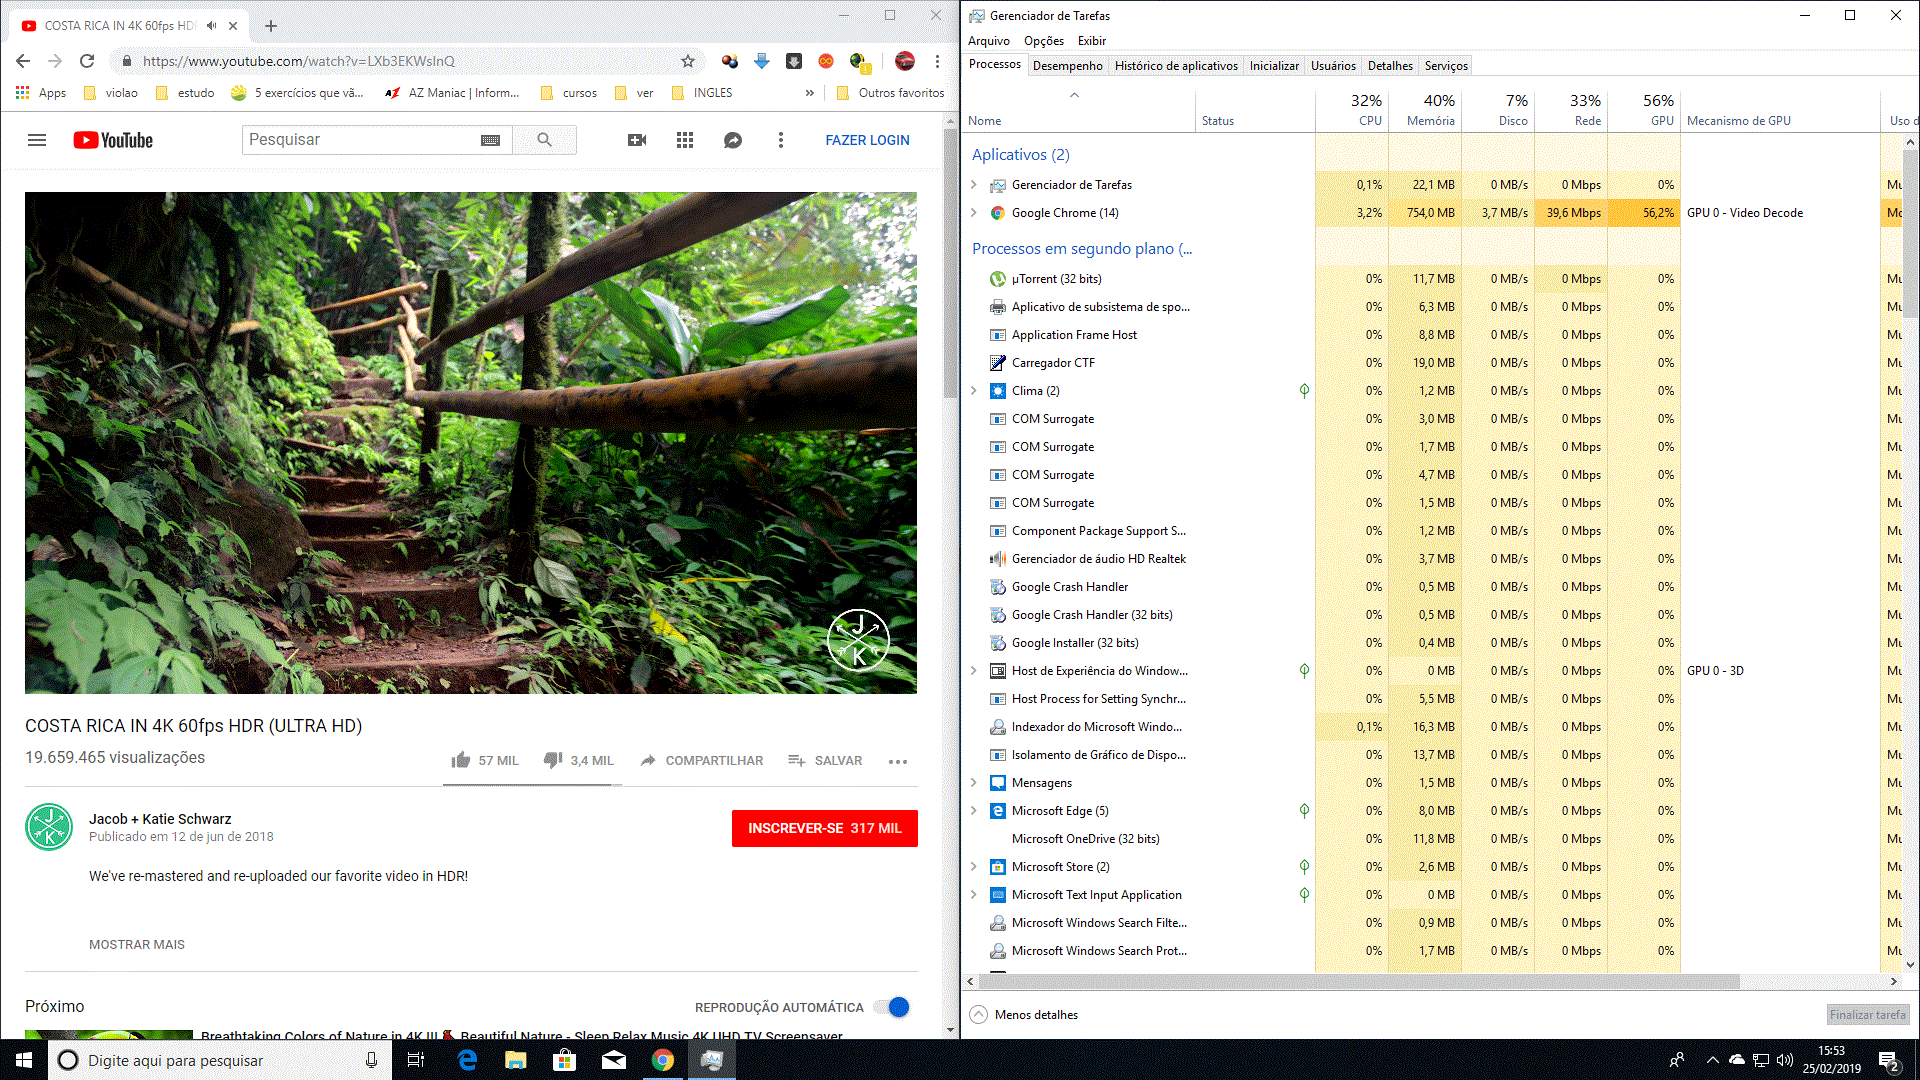This screenshot has height=1080, width=1920.
Task: Click the save icon on the video
Action: (796, 760)
